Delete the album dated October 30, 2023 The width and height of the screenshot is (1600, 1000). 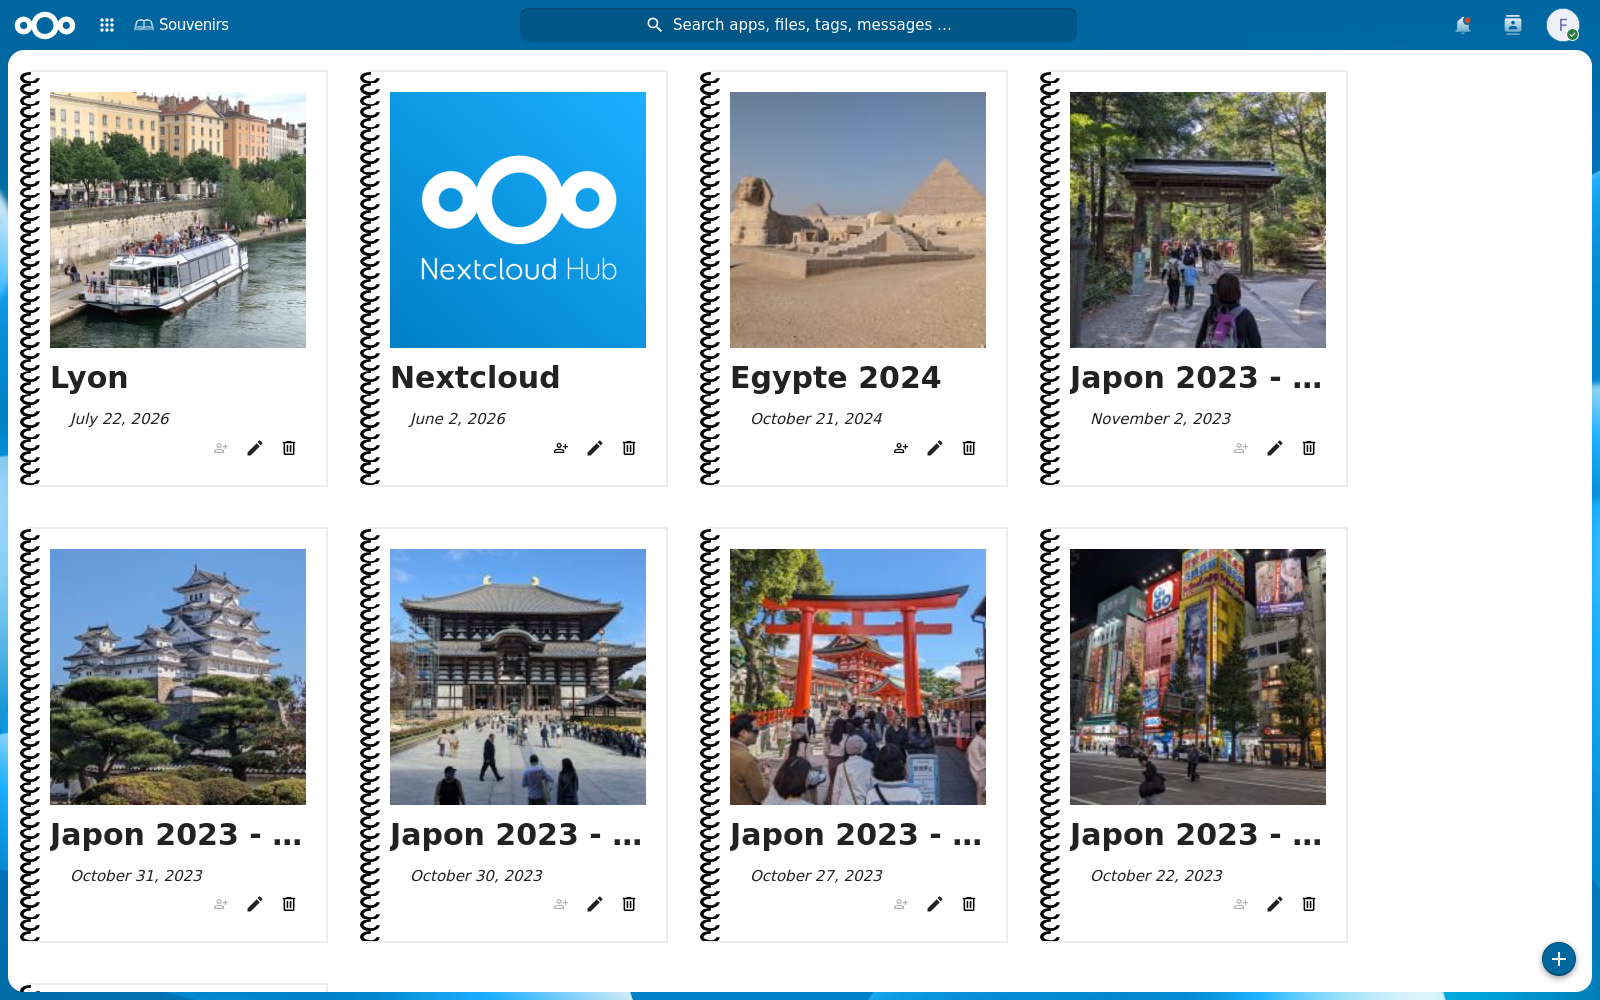point(629,904)
